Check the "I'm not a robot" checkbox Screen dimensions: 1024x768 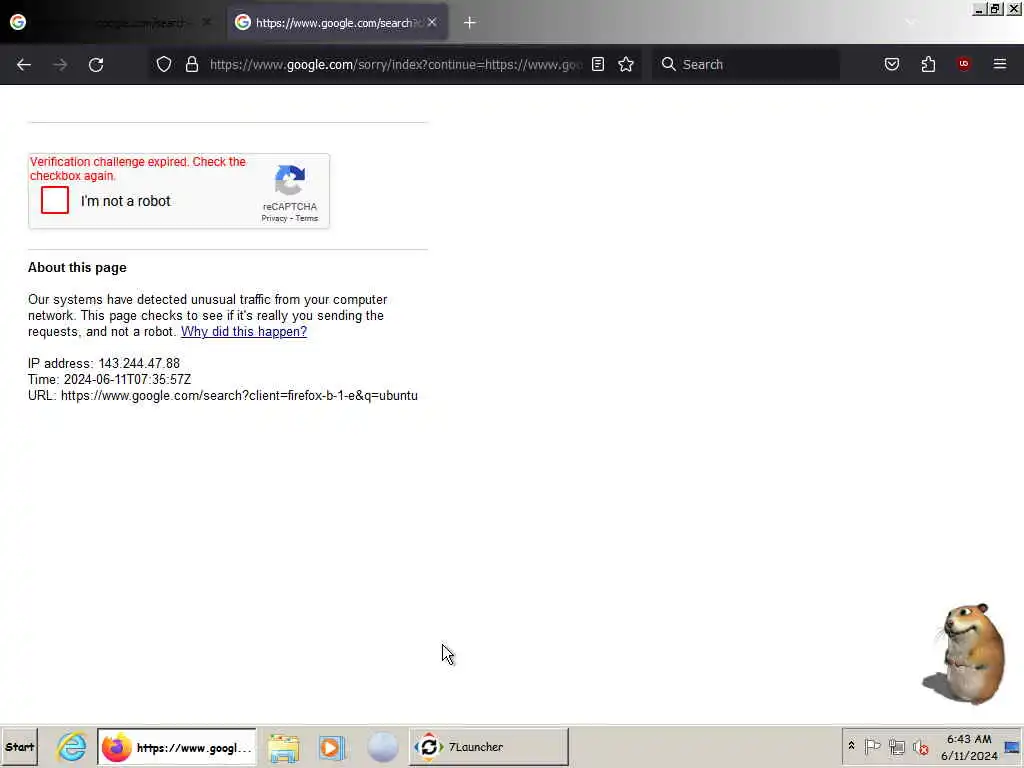click(x=55, y=200)
